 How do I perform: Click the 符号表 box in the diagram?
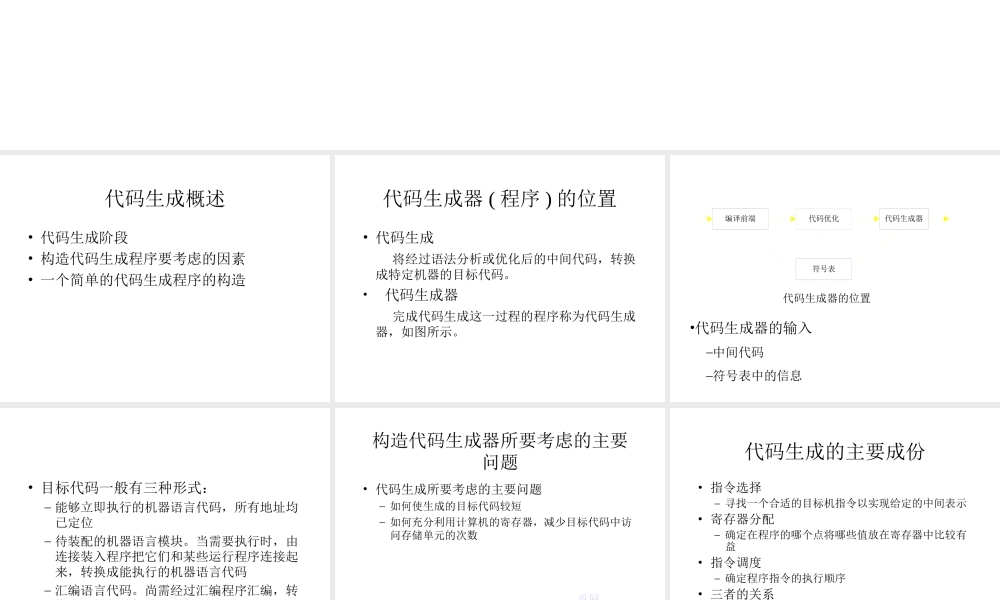[823, 269]
